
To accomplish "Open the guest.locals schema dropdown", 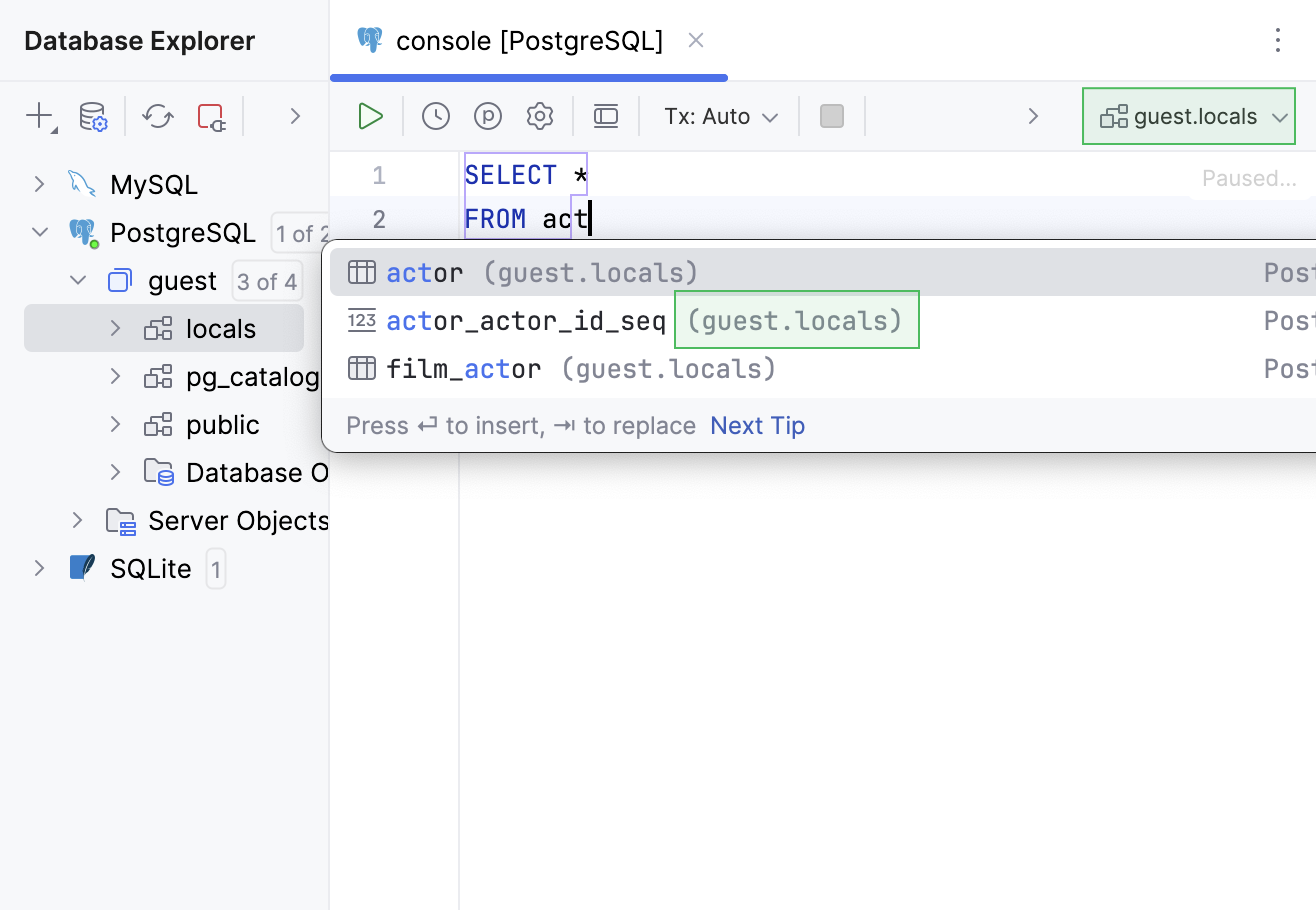I will pos(1189,117).
